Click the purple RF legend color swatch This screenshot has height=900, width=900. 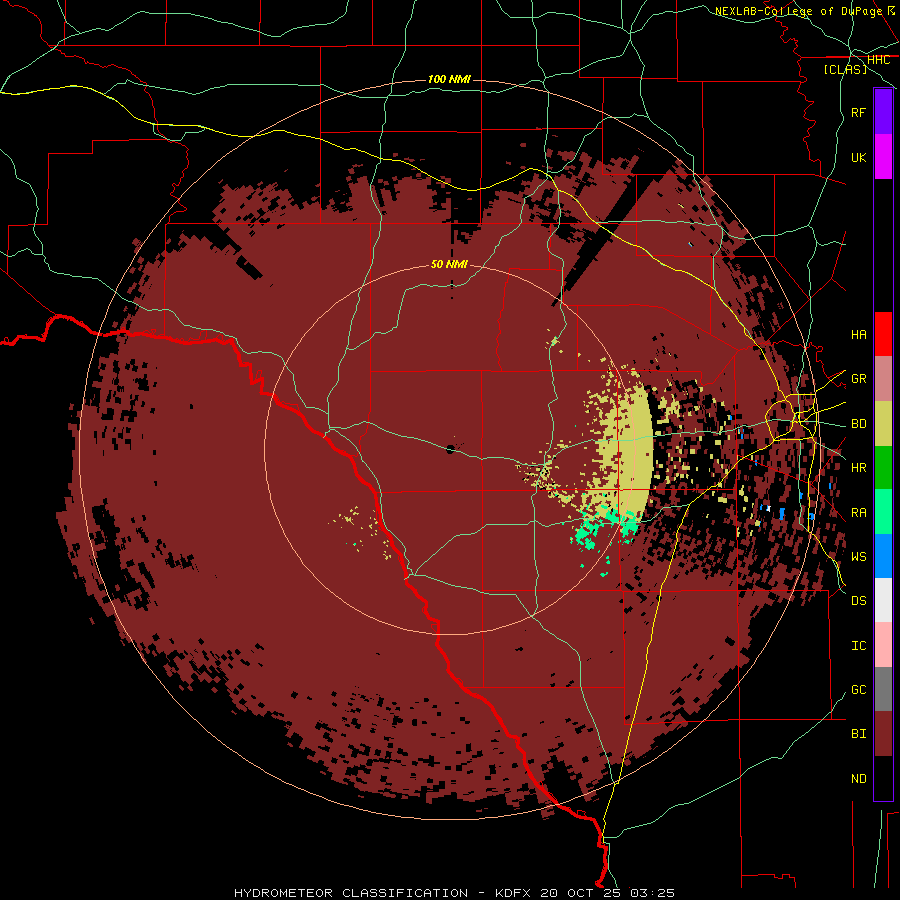tap(883, 112)
